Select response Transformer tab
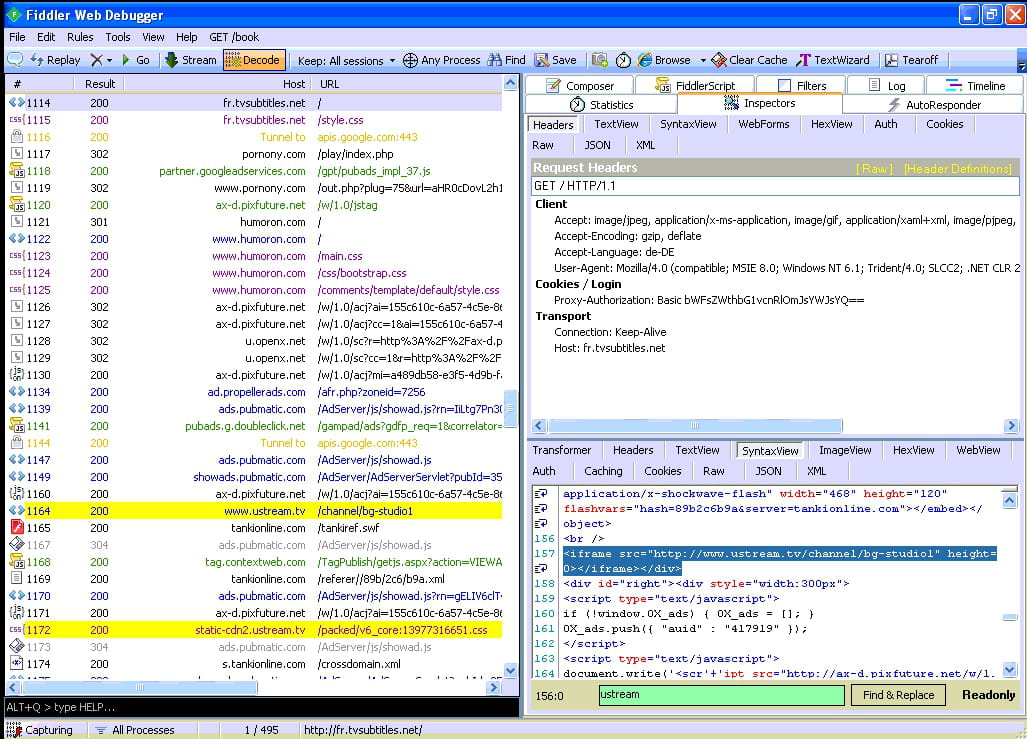Viewport: 1027px width, 739px height. coord(561,450)
